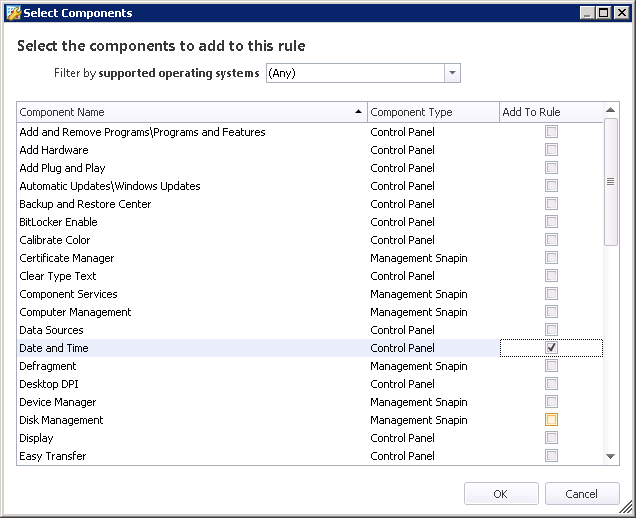Screen dimensions: 636x518
Task: Select Add Plug and Play row name
Action: (x=62, y=168)
